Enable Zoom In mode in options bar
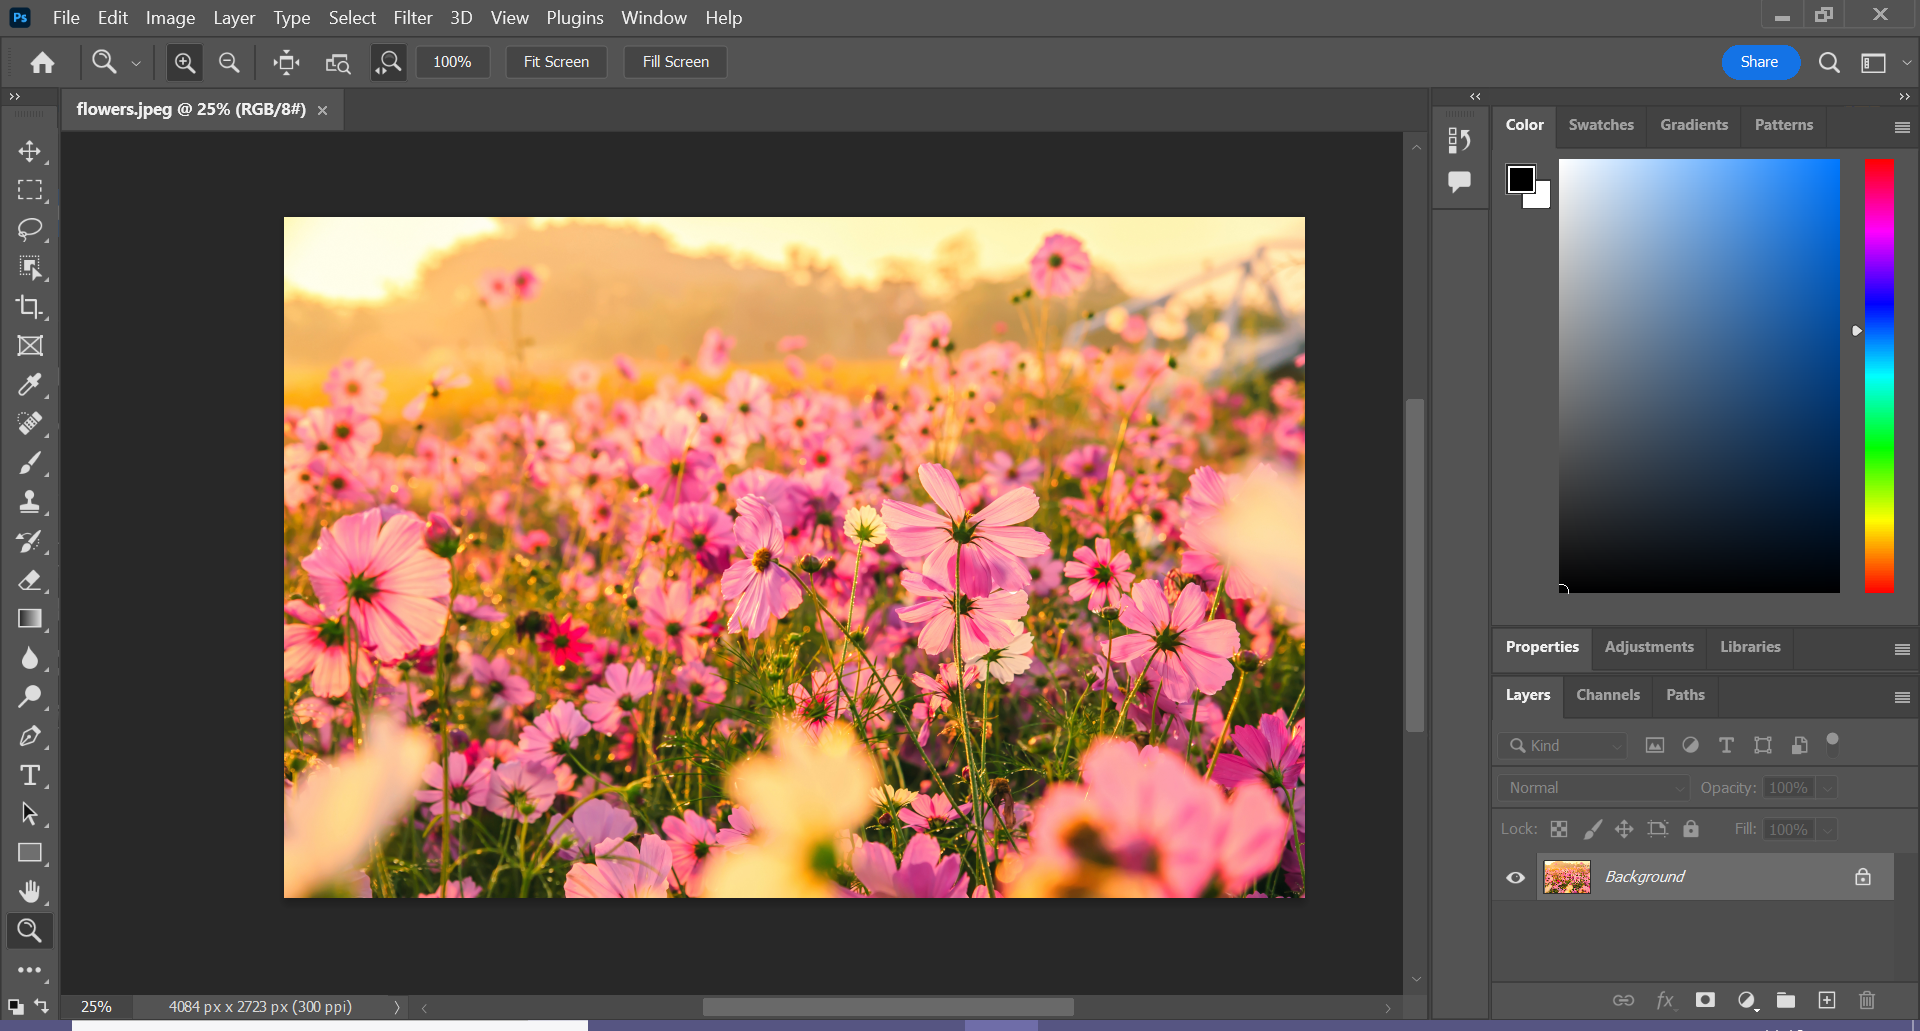1920x1031 pixels. pos(185,63)
